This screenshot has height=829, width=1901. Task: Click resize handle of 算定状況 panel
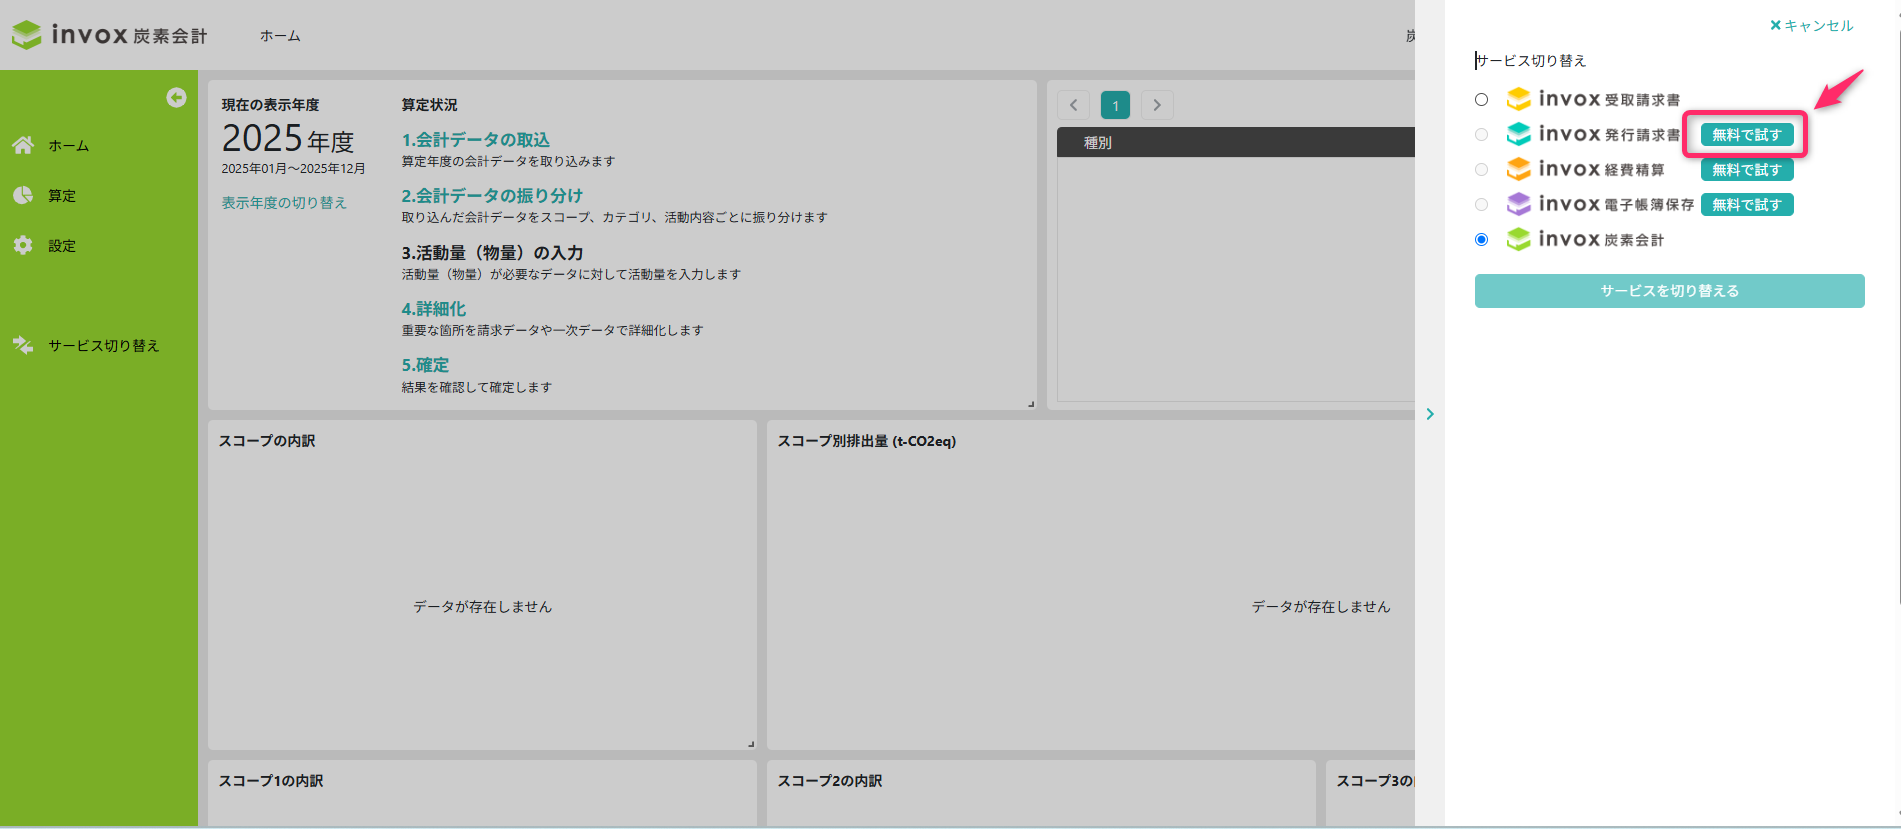1030,403
